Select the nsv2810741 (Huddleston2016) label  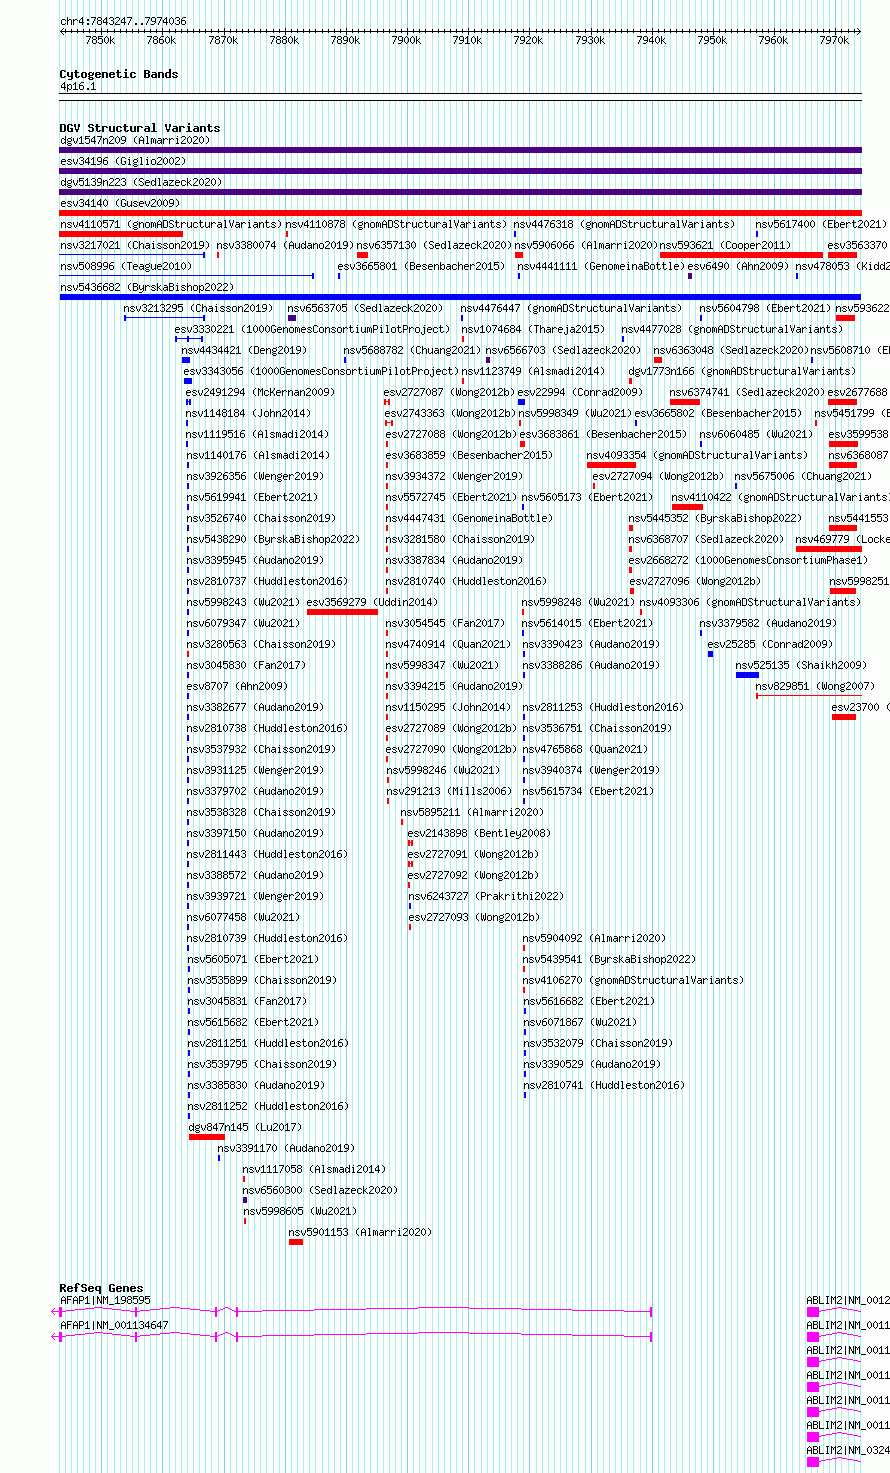[604, 1085]
